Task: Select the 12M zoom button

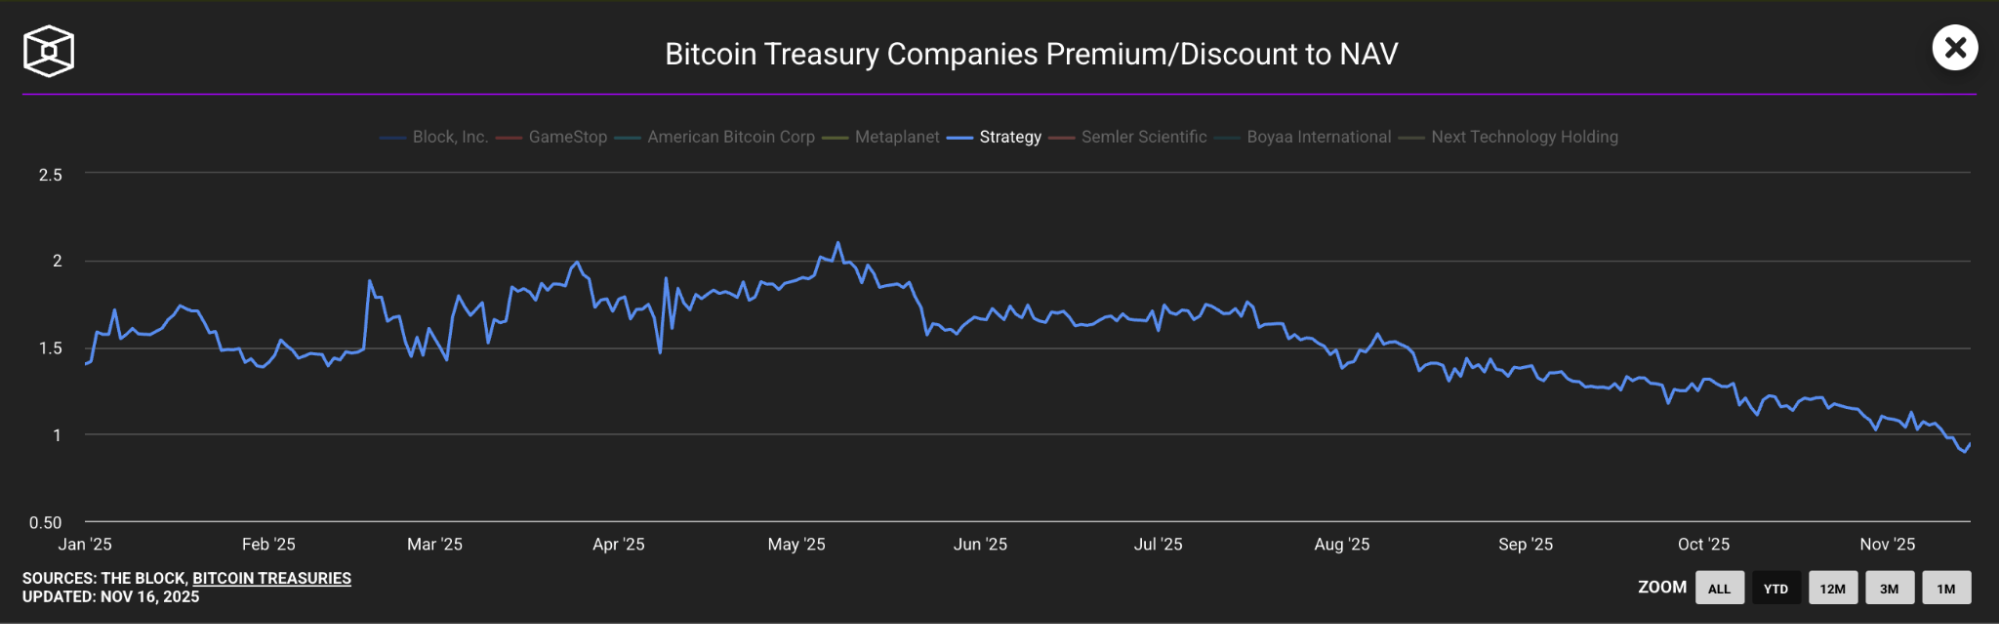Action: point(1834,589)
